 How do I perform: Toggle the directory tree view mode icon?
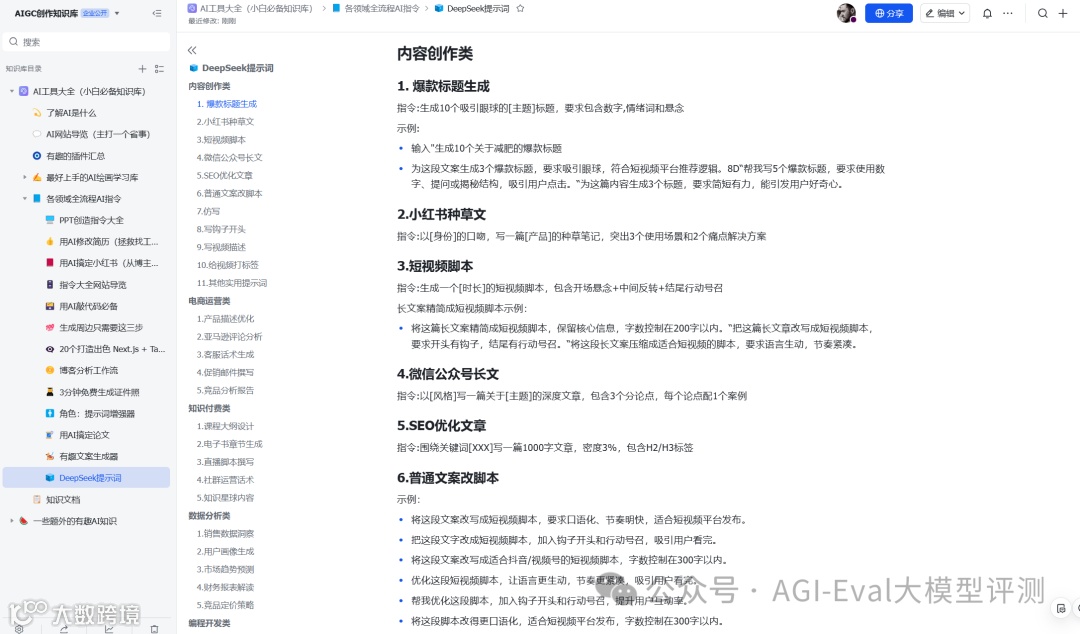point(160,69)
